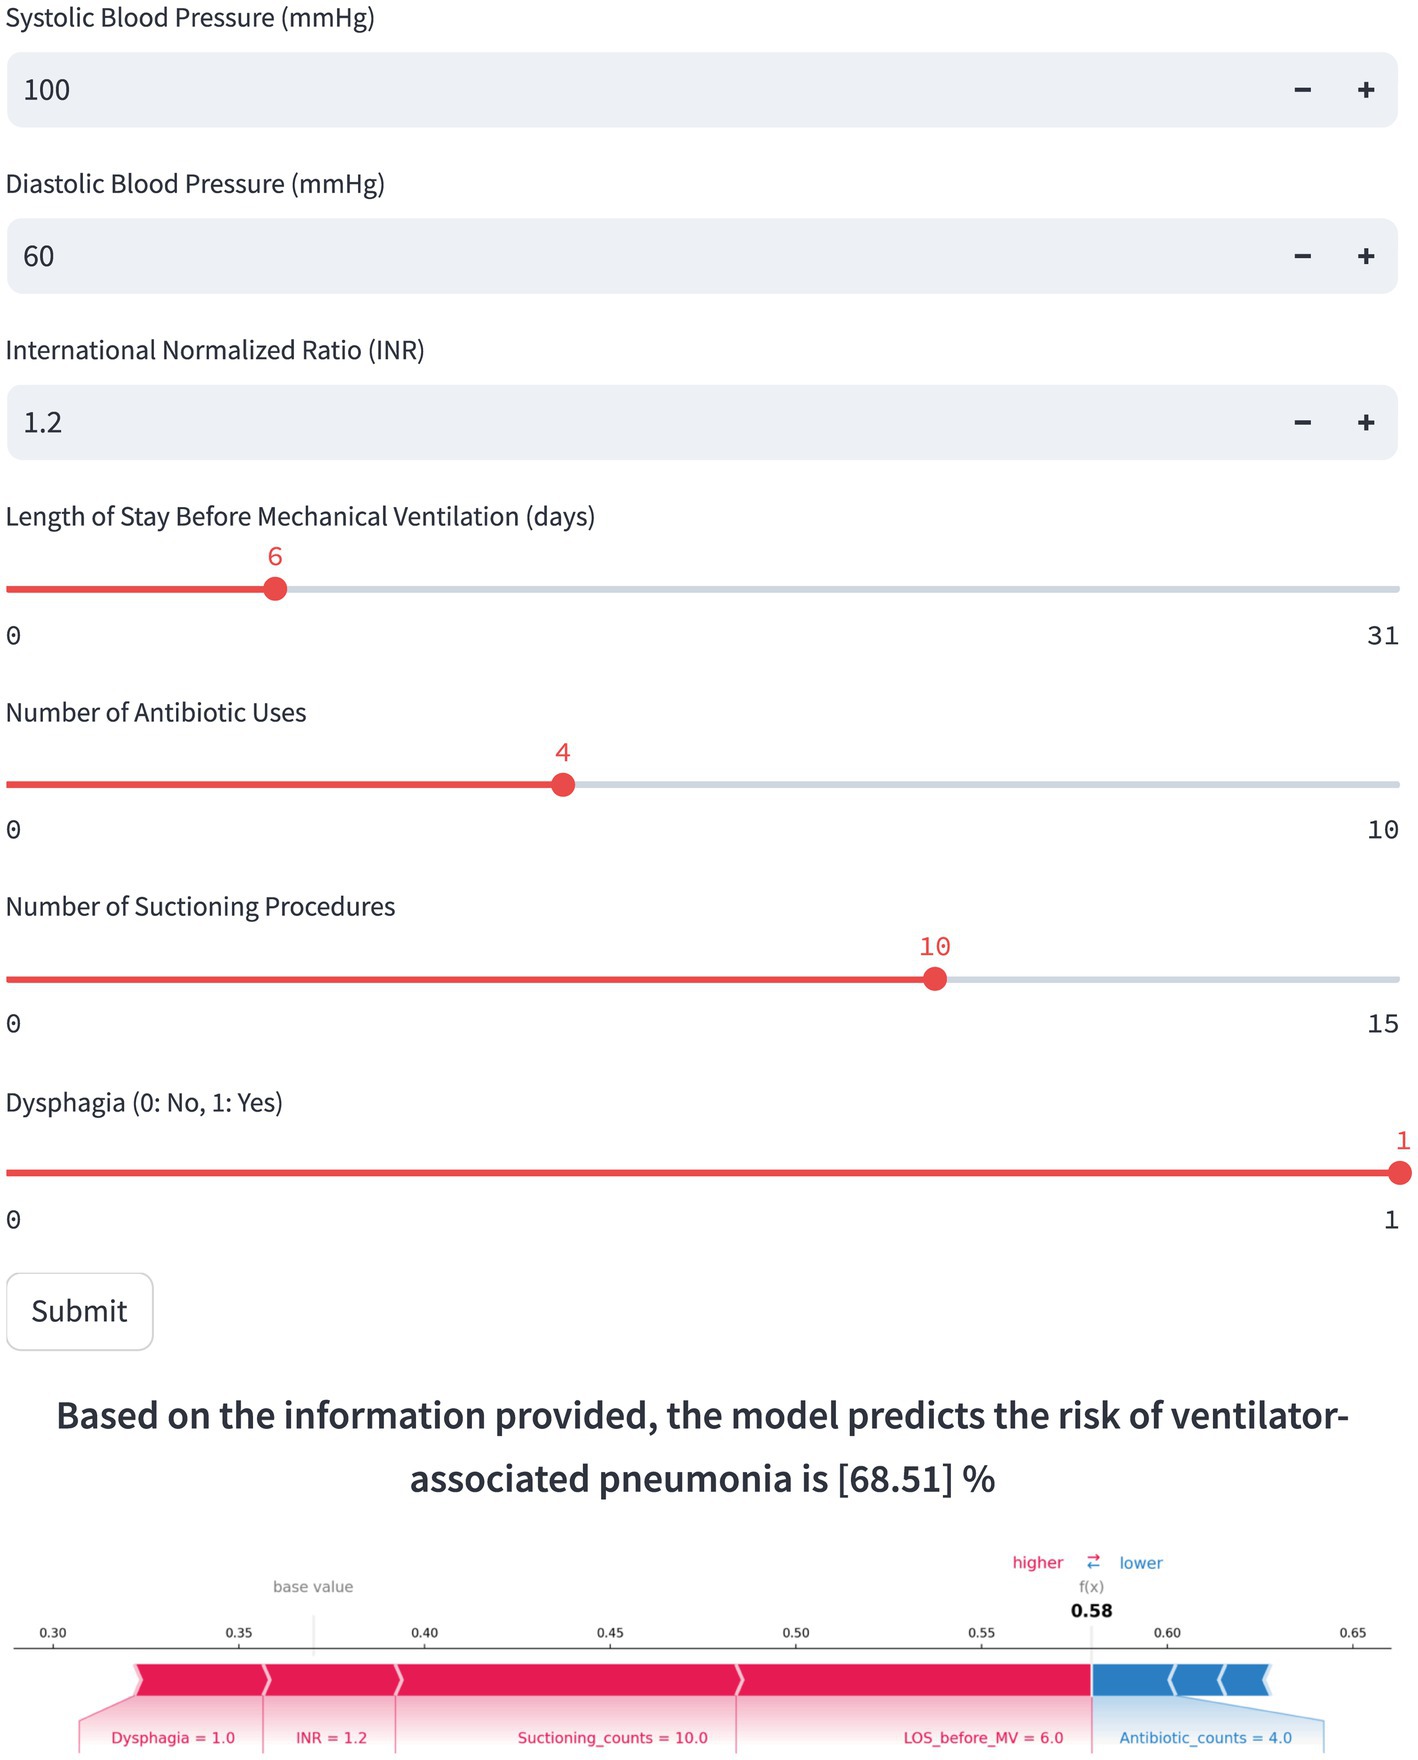Click the Suctioning Procedures slider thumb
This screenshot has height=1760, width=1418.
[935, 979]
